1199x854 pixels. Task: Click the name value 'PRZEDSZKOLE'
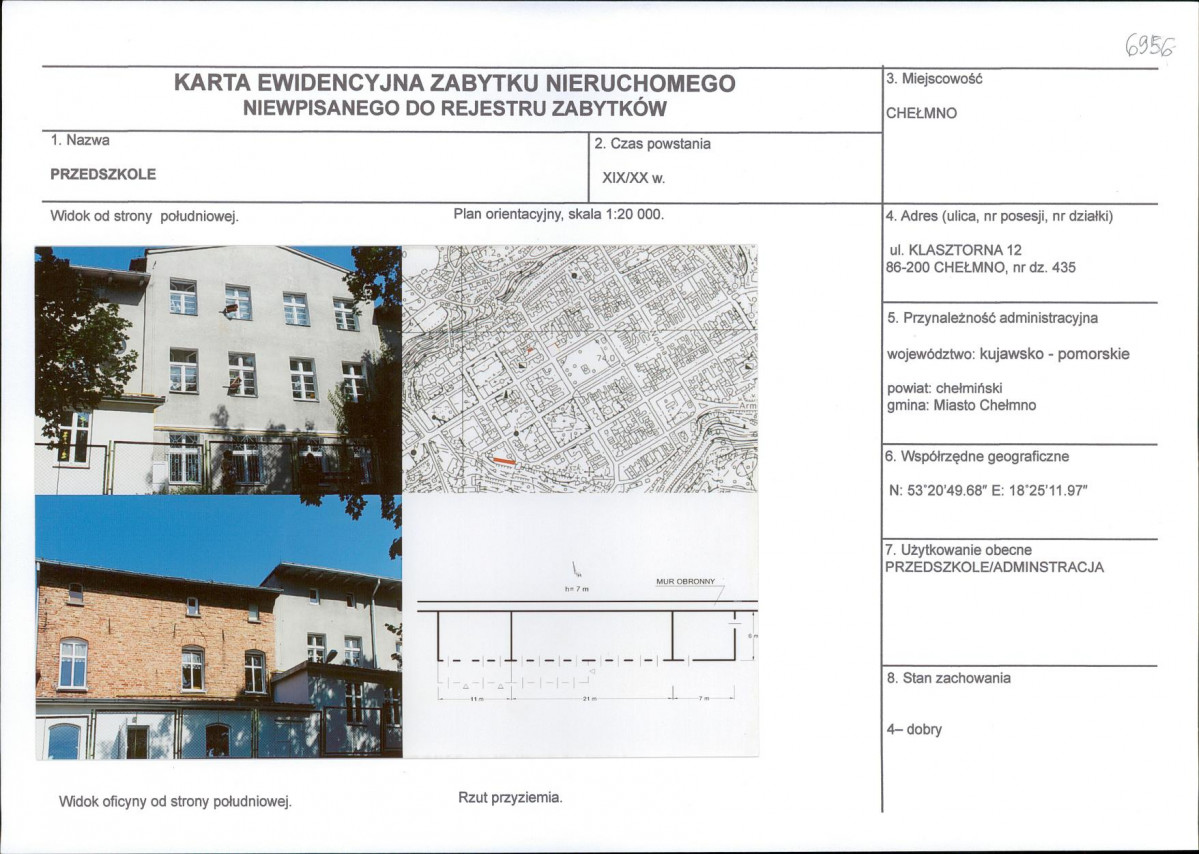(103, 174)
